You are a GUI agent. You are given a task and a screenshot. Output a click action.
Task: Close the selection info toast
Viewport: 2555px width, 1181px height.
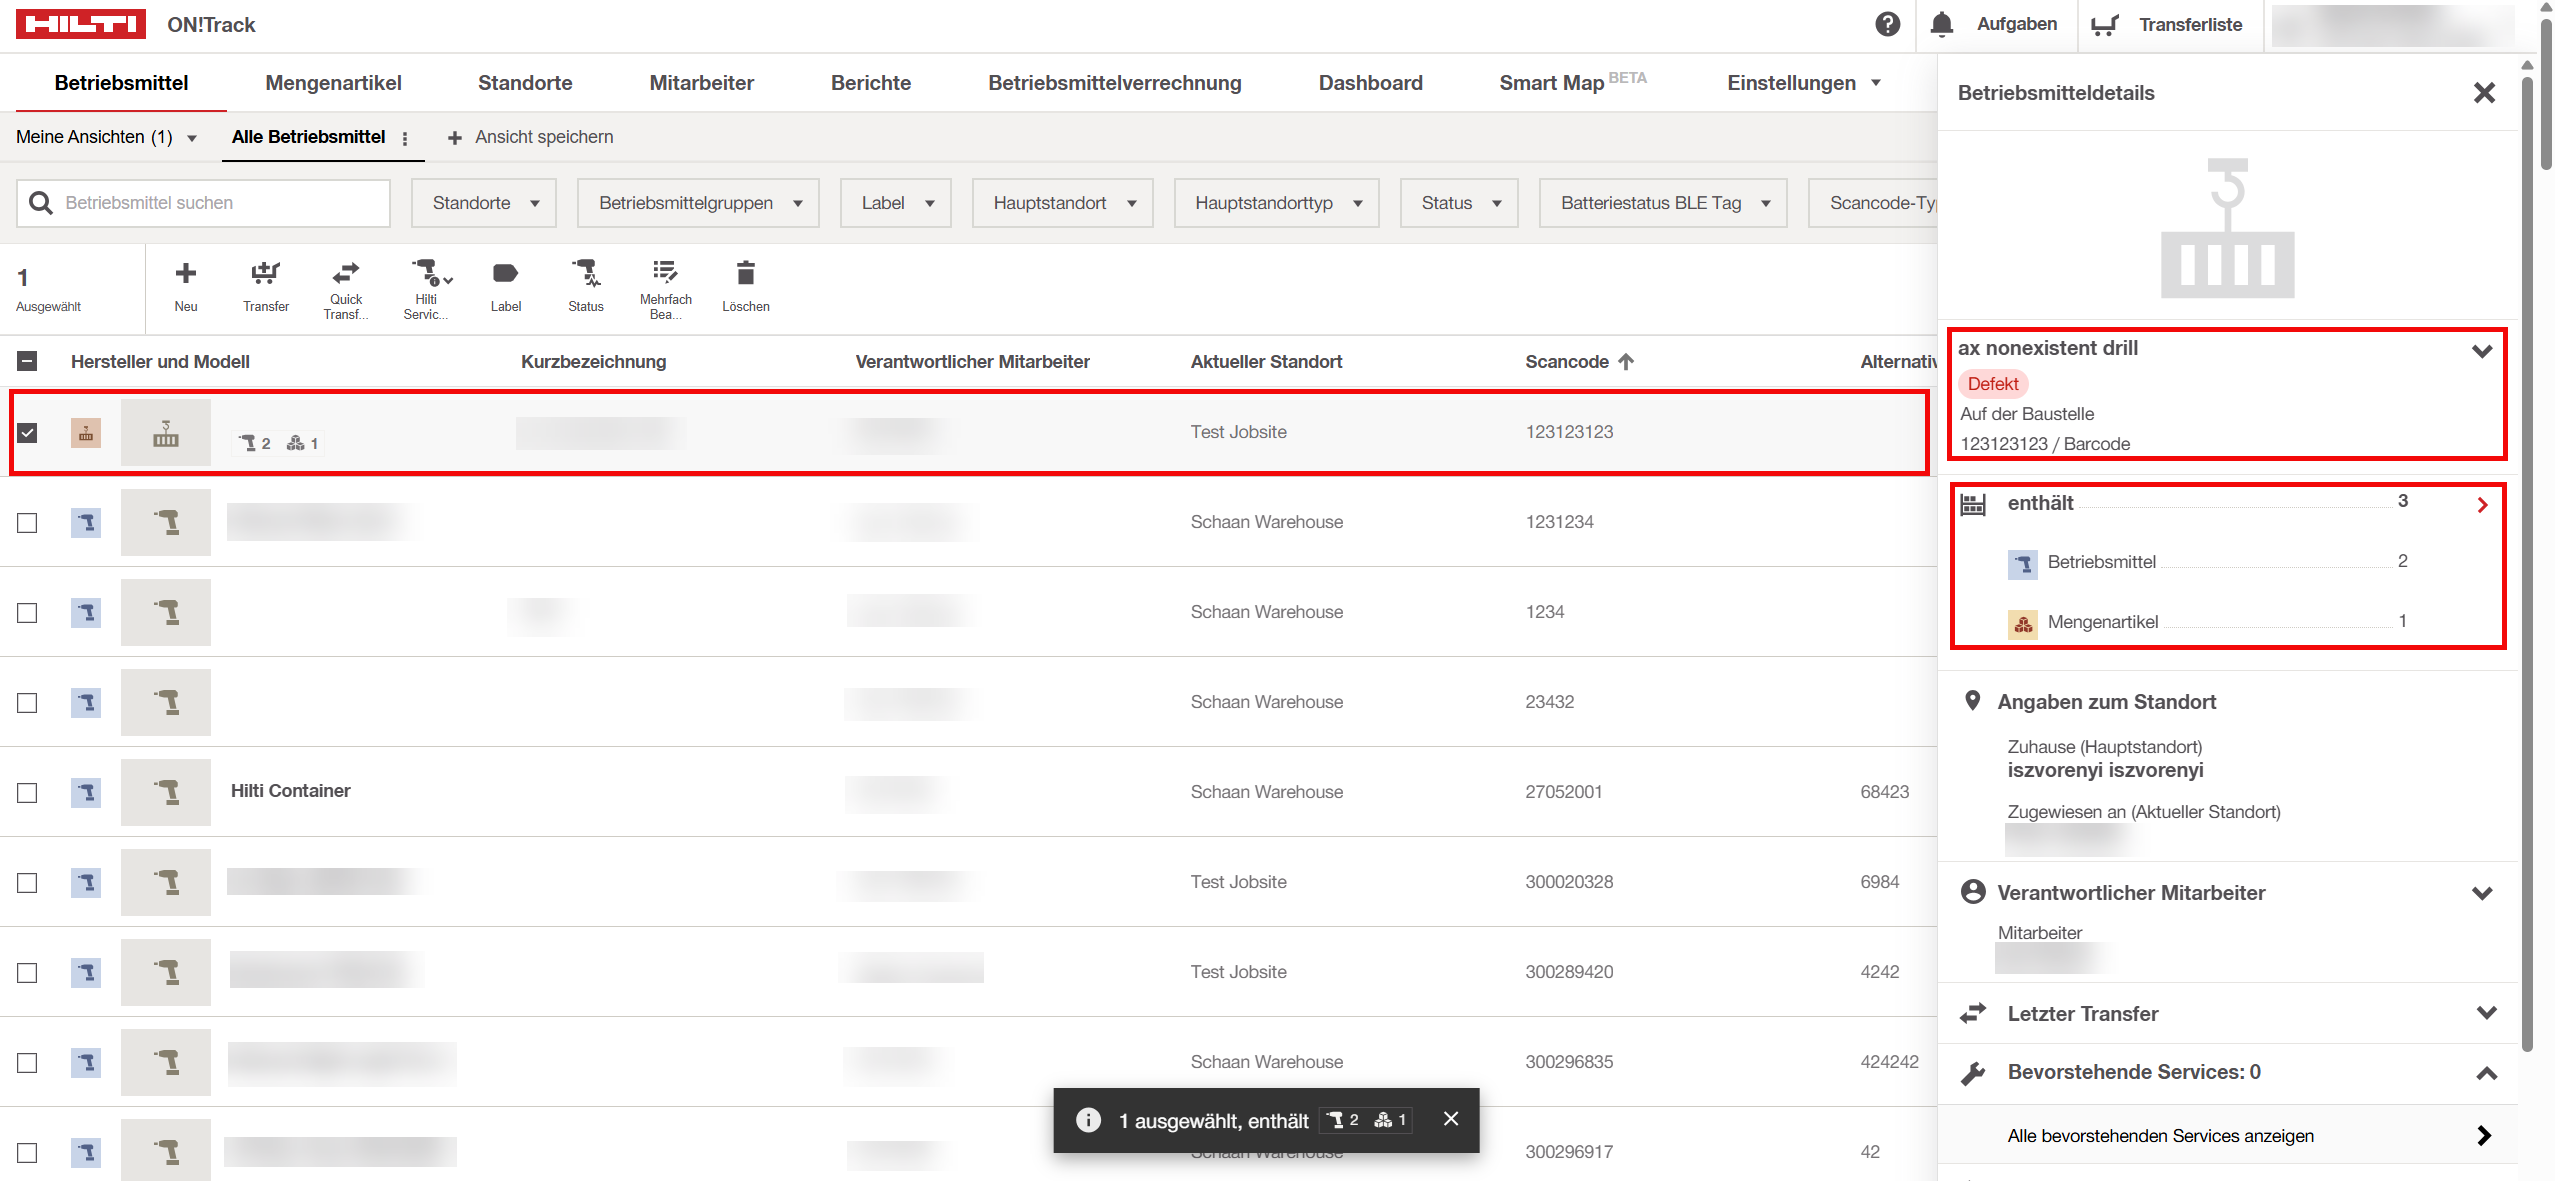[1451, 1119]
